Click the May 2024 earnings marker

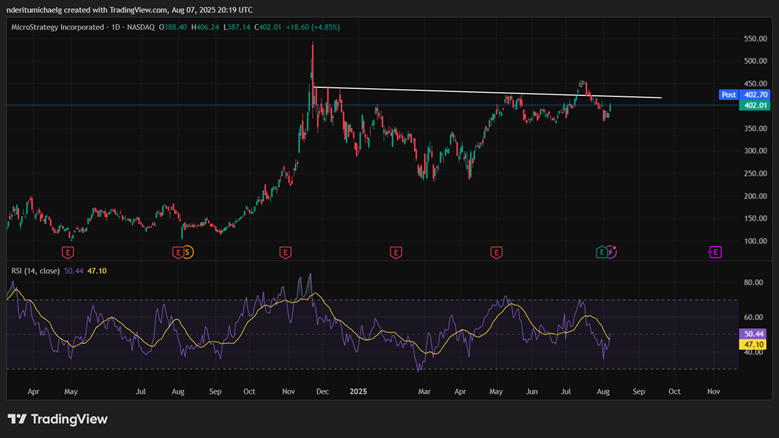68,252
